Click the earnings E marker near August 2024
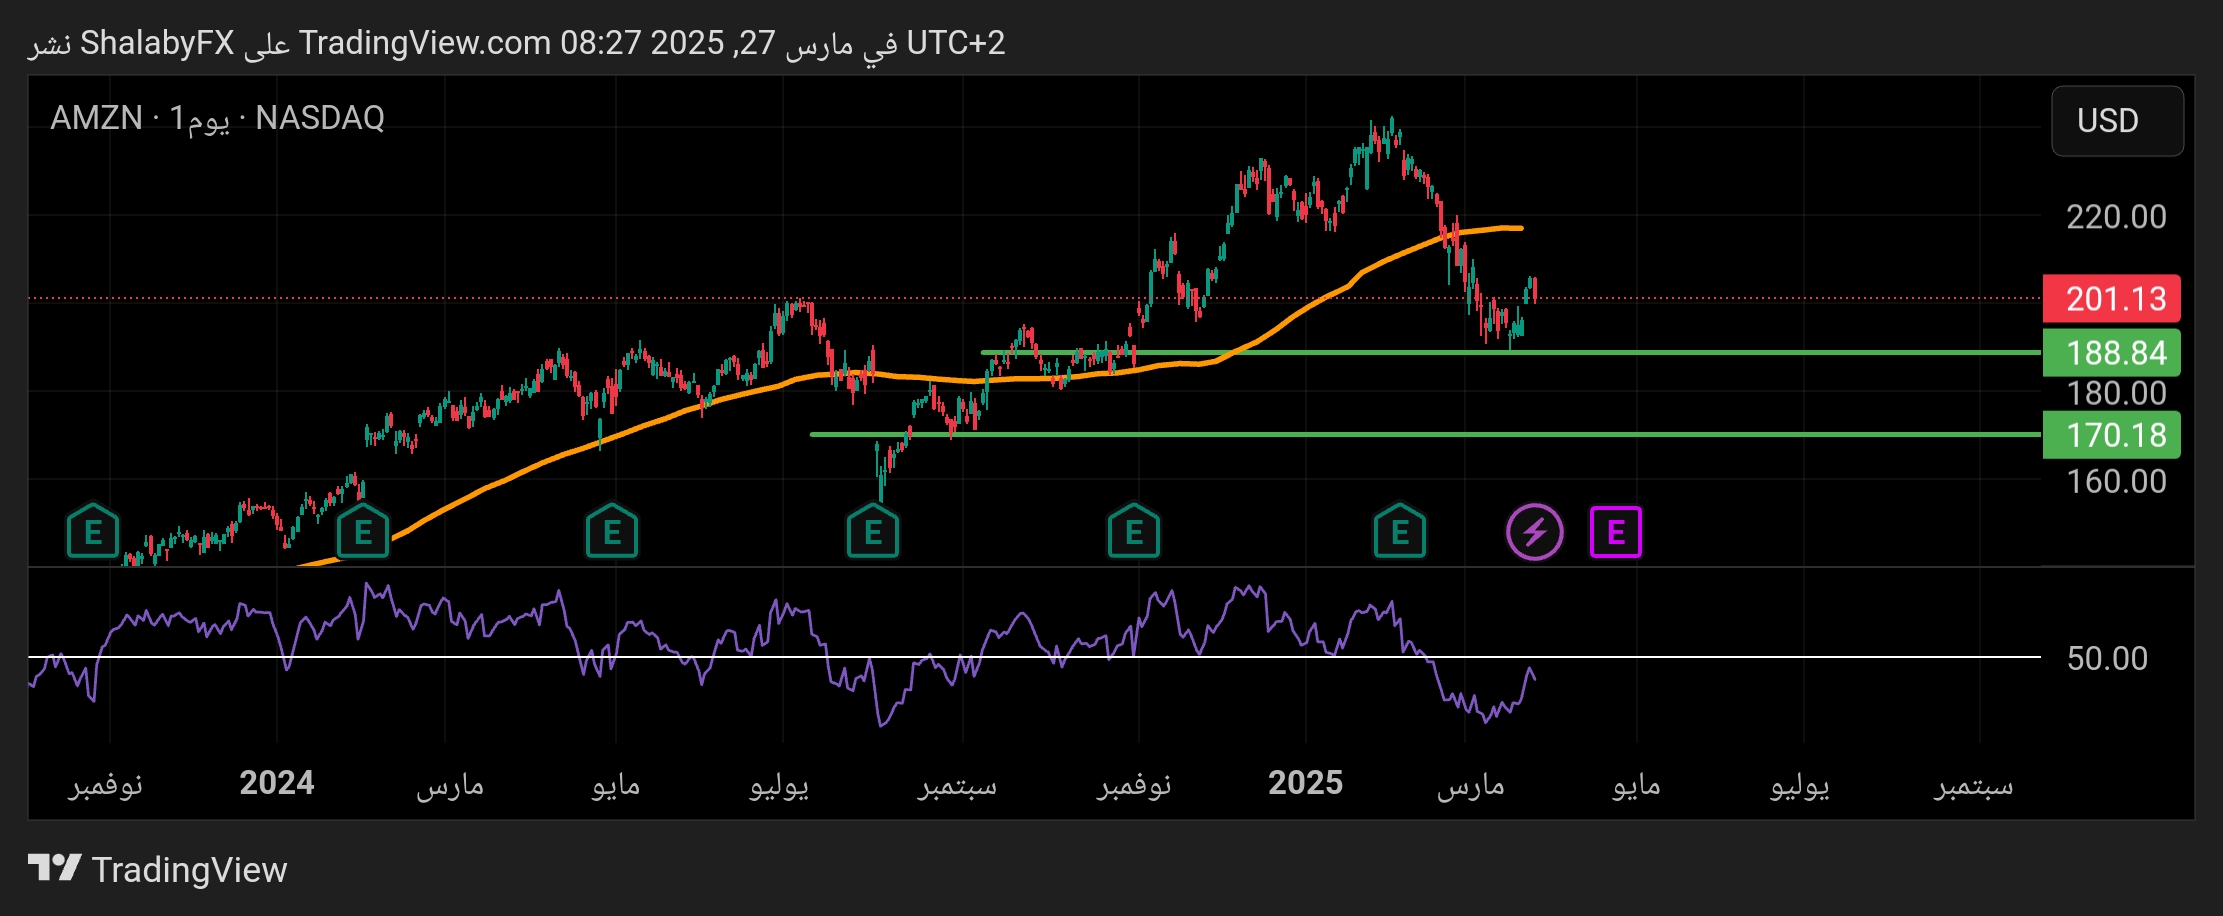The width and height of the screenshot is (2223, 916). point(873,532)
